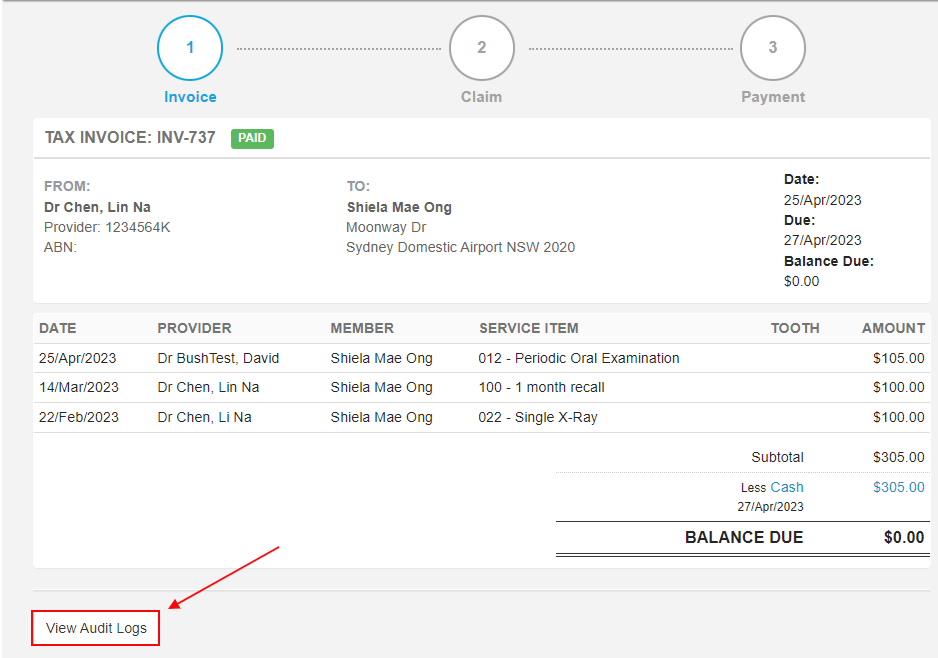This screenshot has height=658, width=938.
Task: Switch to the Payment tab
Action: tap(772, 97)
